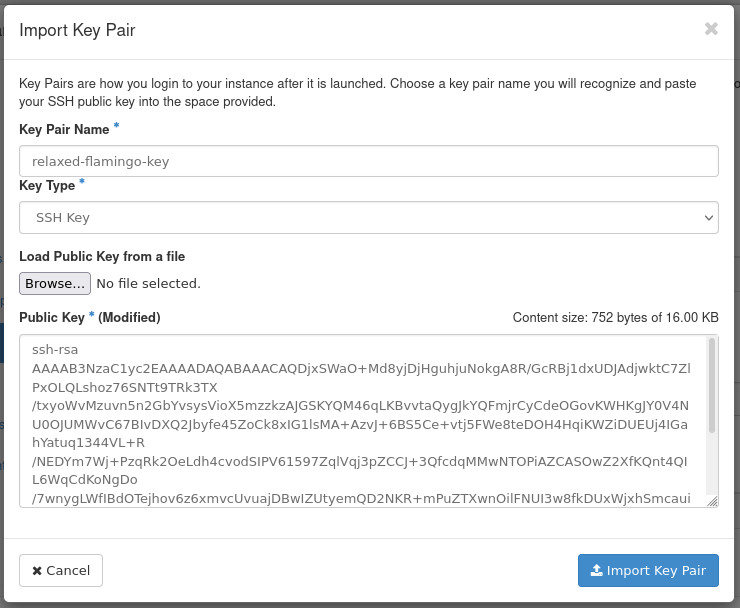Screen dimensions: 740x608
Task: Click the "Import Key Pair" dialog title
Action: click(x=77, y=30)
